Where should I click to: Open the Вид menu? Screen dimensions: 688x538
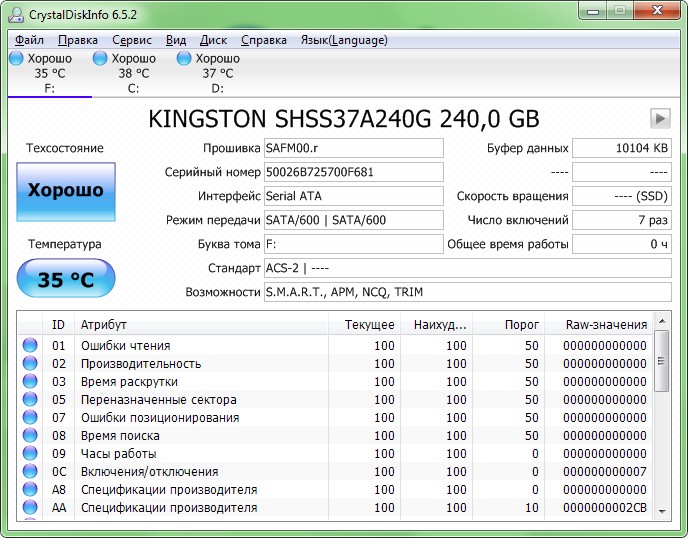[176, 40]
